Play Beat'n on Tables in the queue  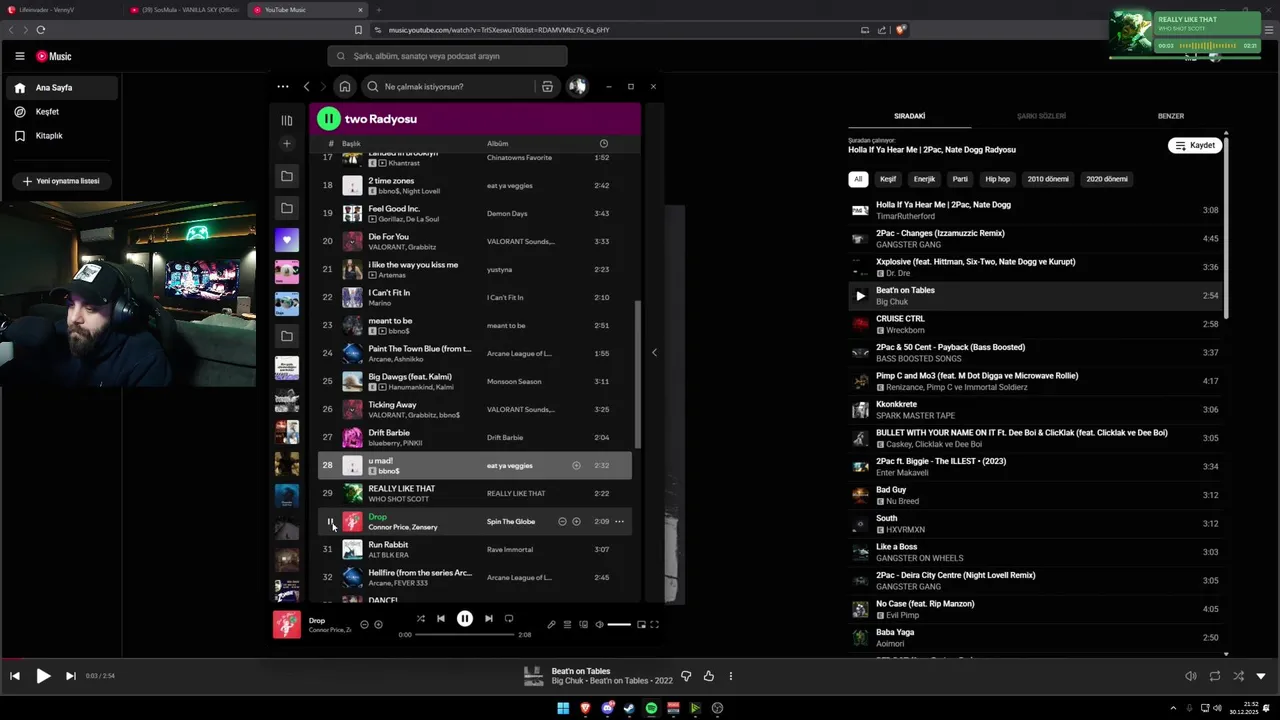860,296
